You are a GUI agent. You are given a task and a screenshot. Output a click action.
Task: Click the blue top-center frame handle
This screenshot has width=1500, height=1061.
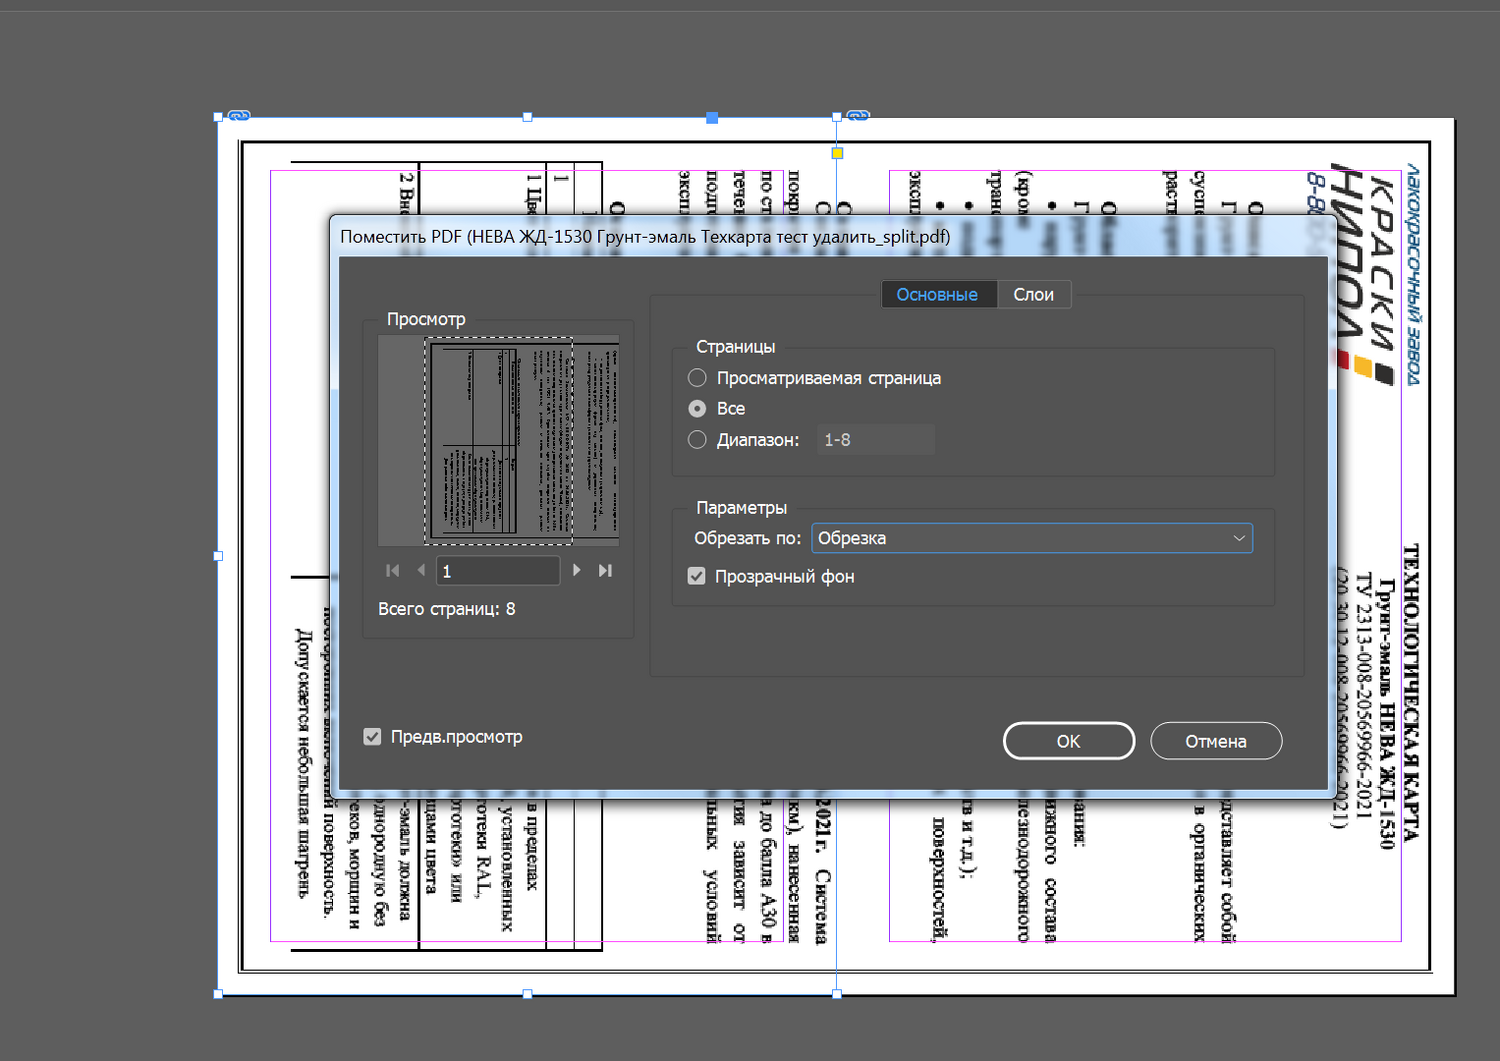[x=712, y=118]
